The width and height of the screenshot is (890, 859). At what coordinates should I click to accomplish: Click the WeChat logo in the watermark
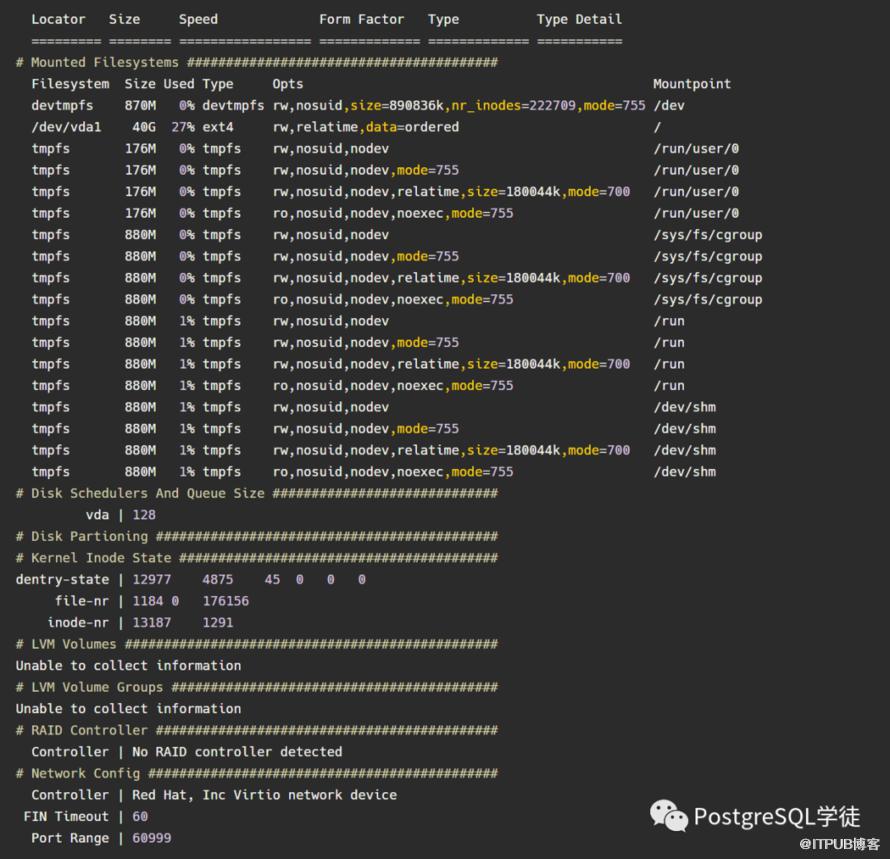point(669,816)
